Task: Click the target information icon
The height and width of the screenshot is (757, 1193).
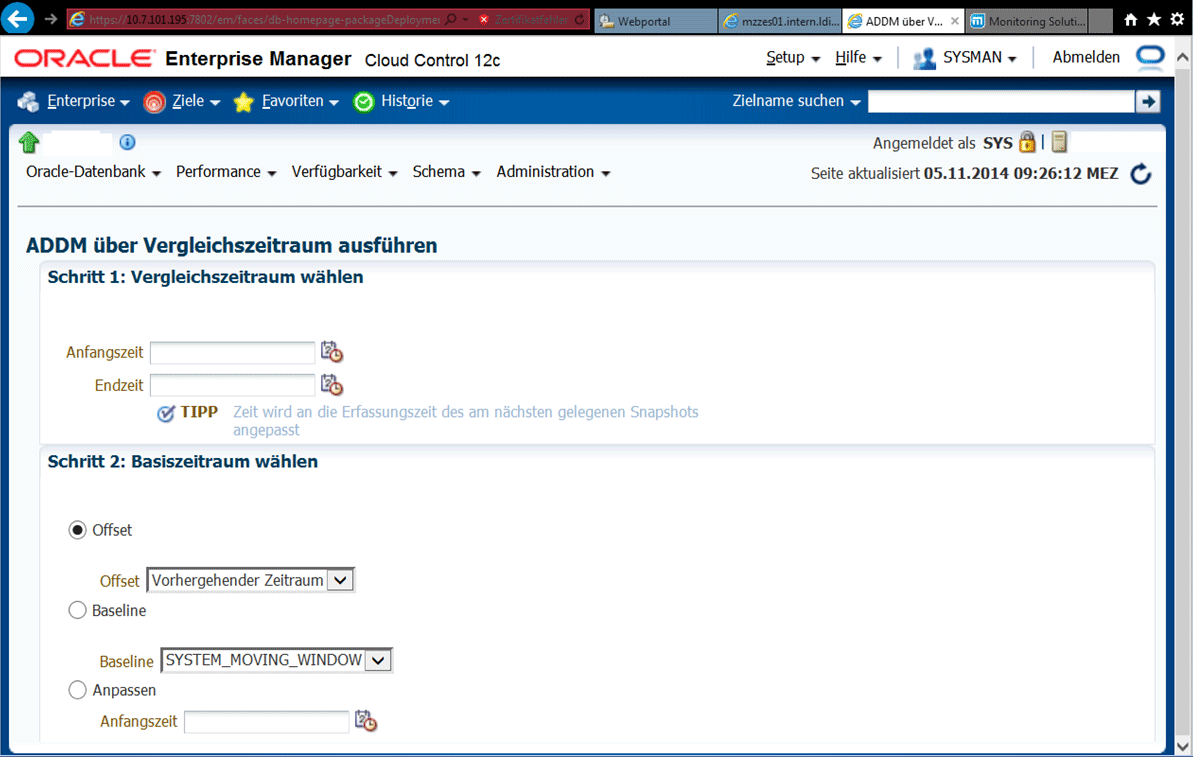Action: click(127, 142)
